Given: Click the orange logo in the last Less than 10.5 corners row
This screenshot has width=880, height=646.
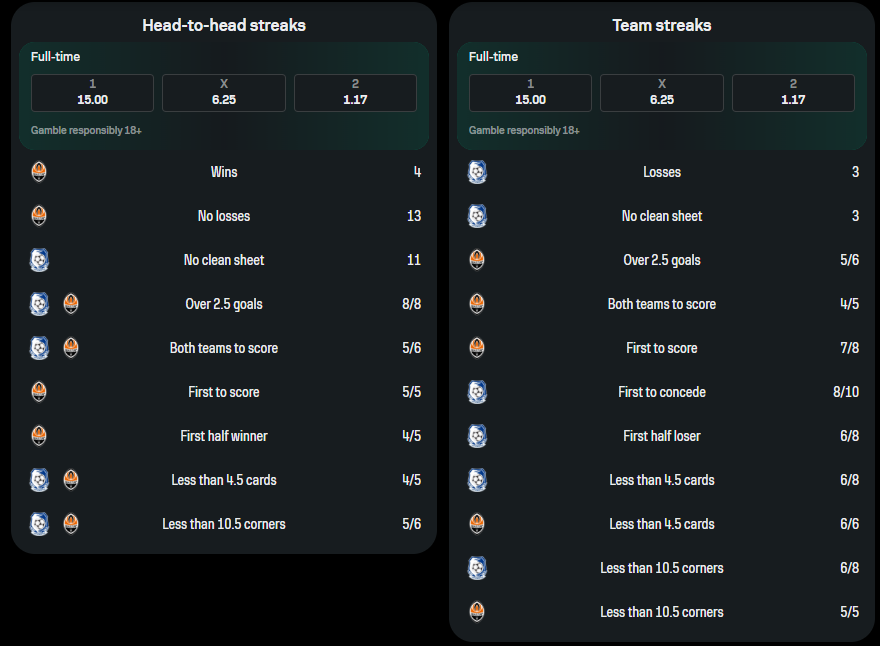Looking at the screenshot, I should [x=477, y=612].
